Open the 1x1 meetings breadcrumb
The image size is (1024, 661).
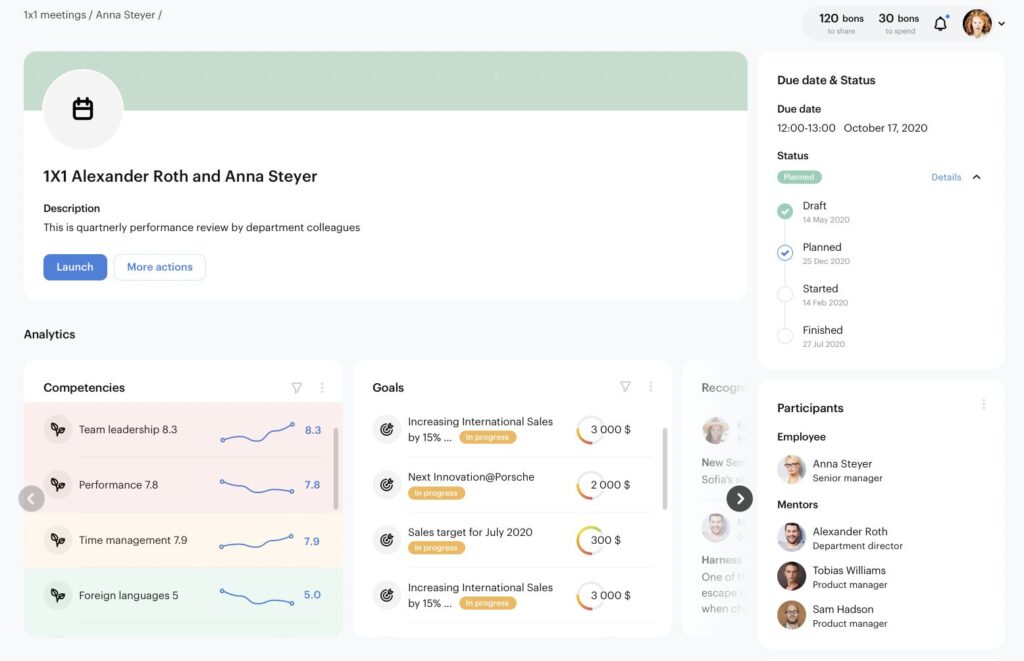tap(55, 14)
